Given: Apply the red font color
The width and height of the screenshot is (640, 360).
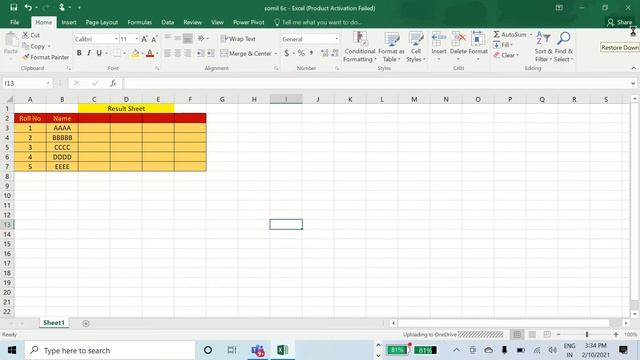Looking at the screenshot, I should [150, 53].
